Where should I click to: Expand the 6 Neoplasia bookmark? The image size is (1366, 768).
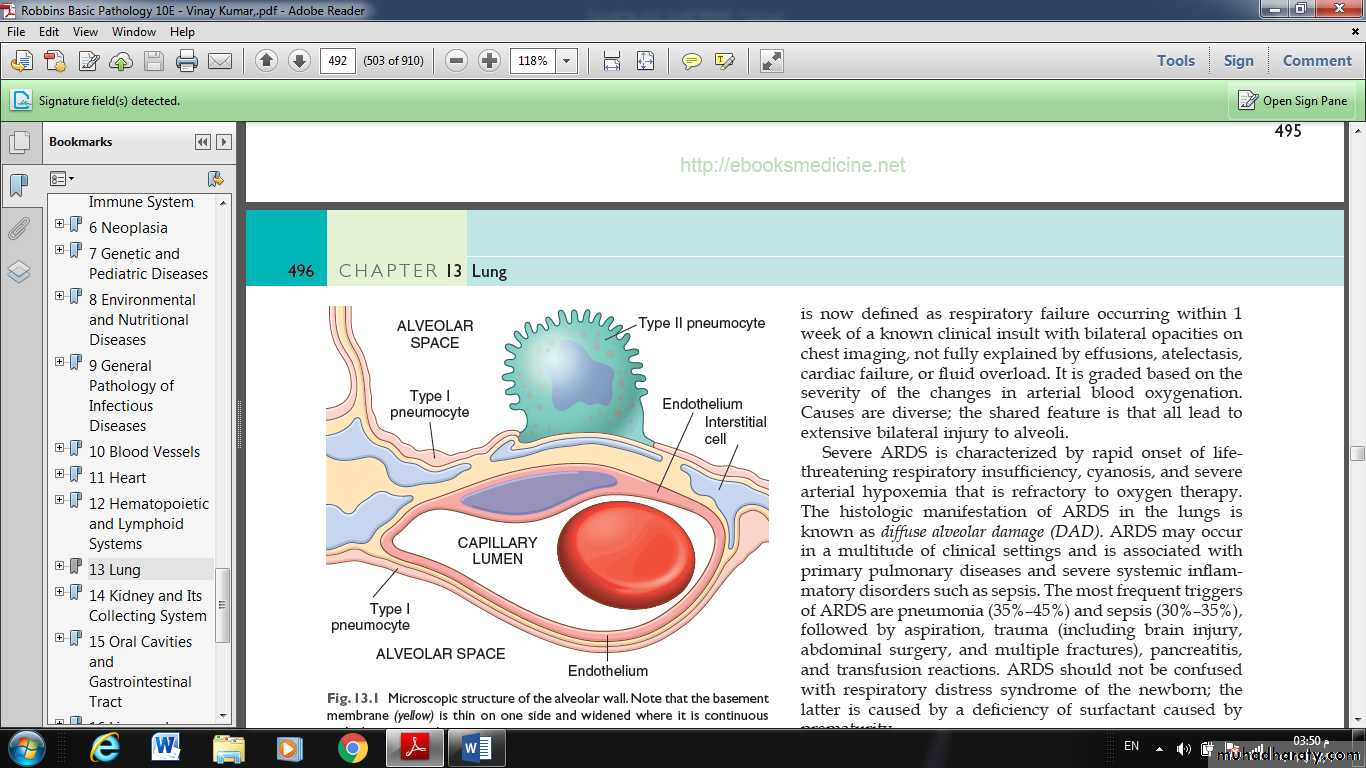click(x=60, y=224)
